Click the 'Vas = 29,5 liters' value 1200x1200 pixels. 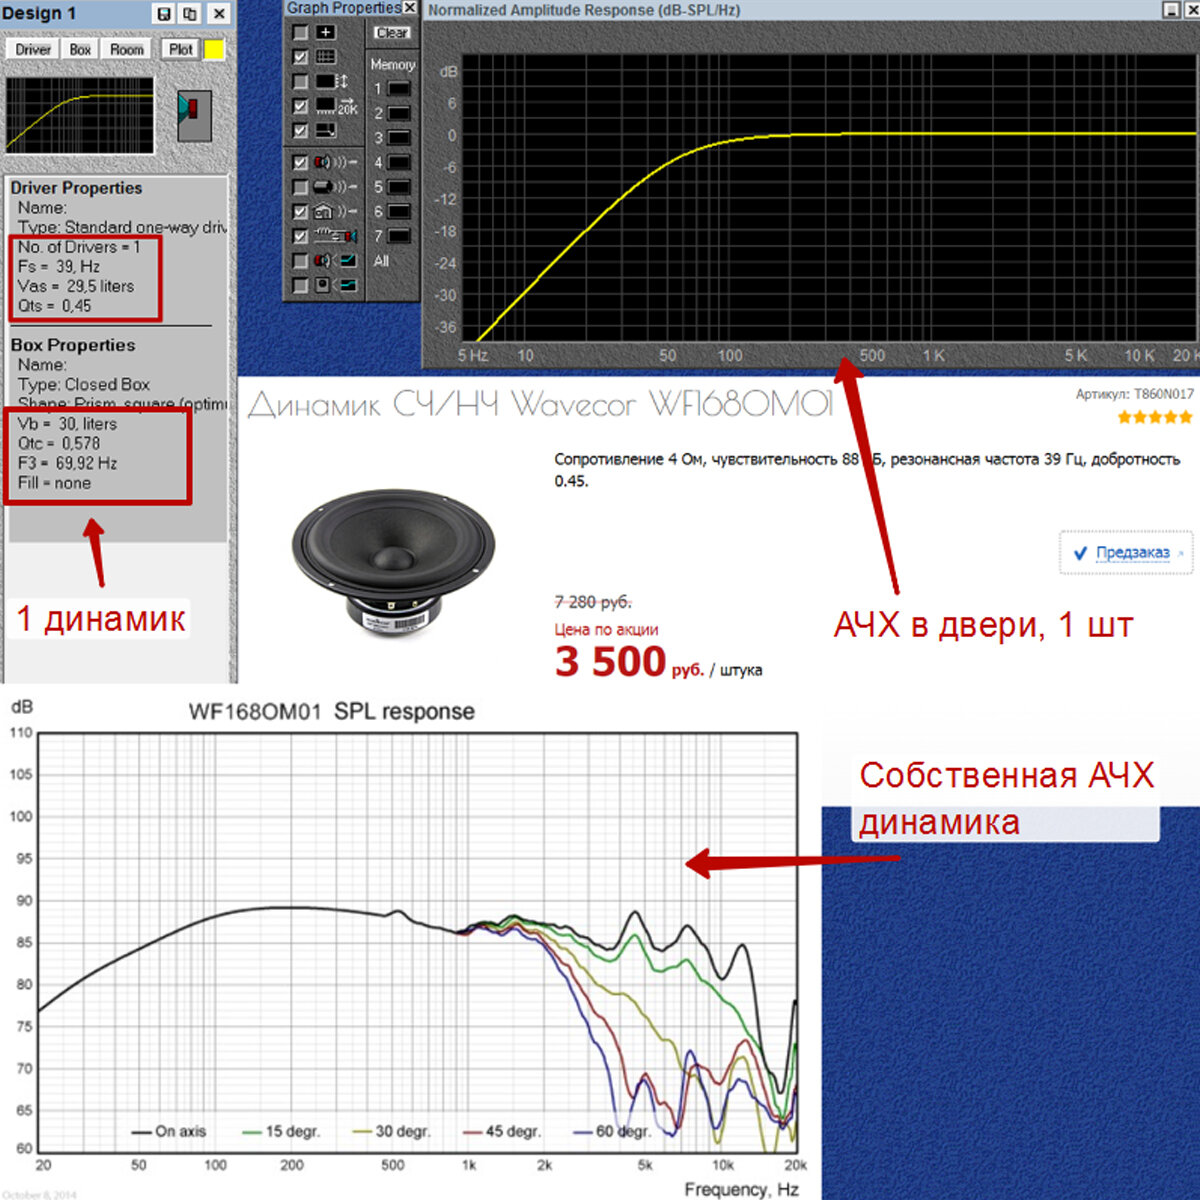(x=76, y=286)
